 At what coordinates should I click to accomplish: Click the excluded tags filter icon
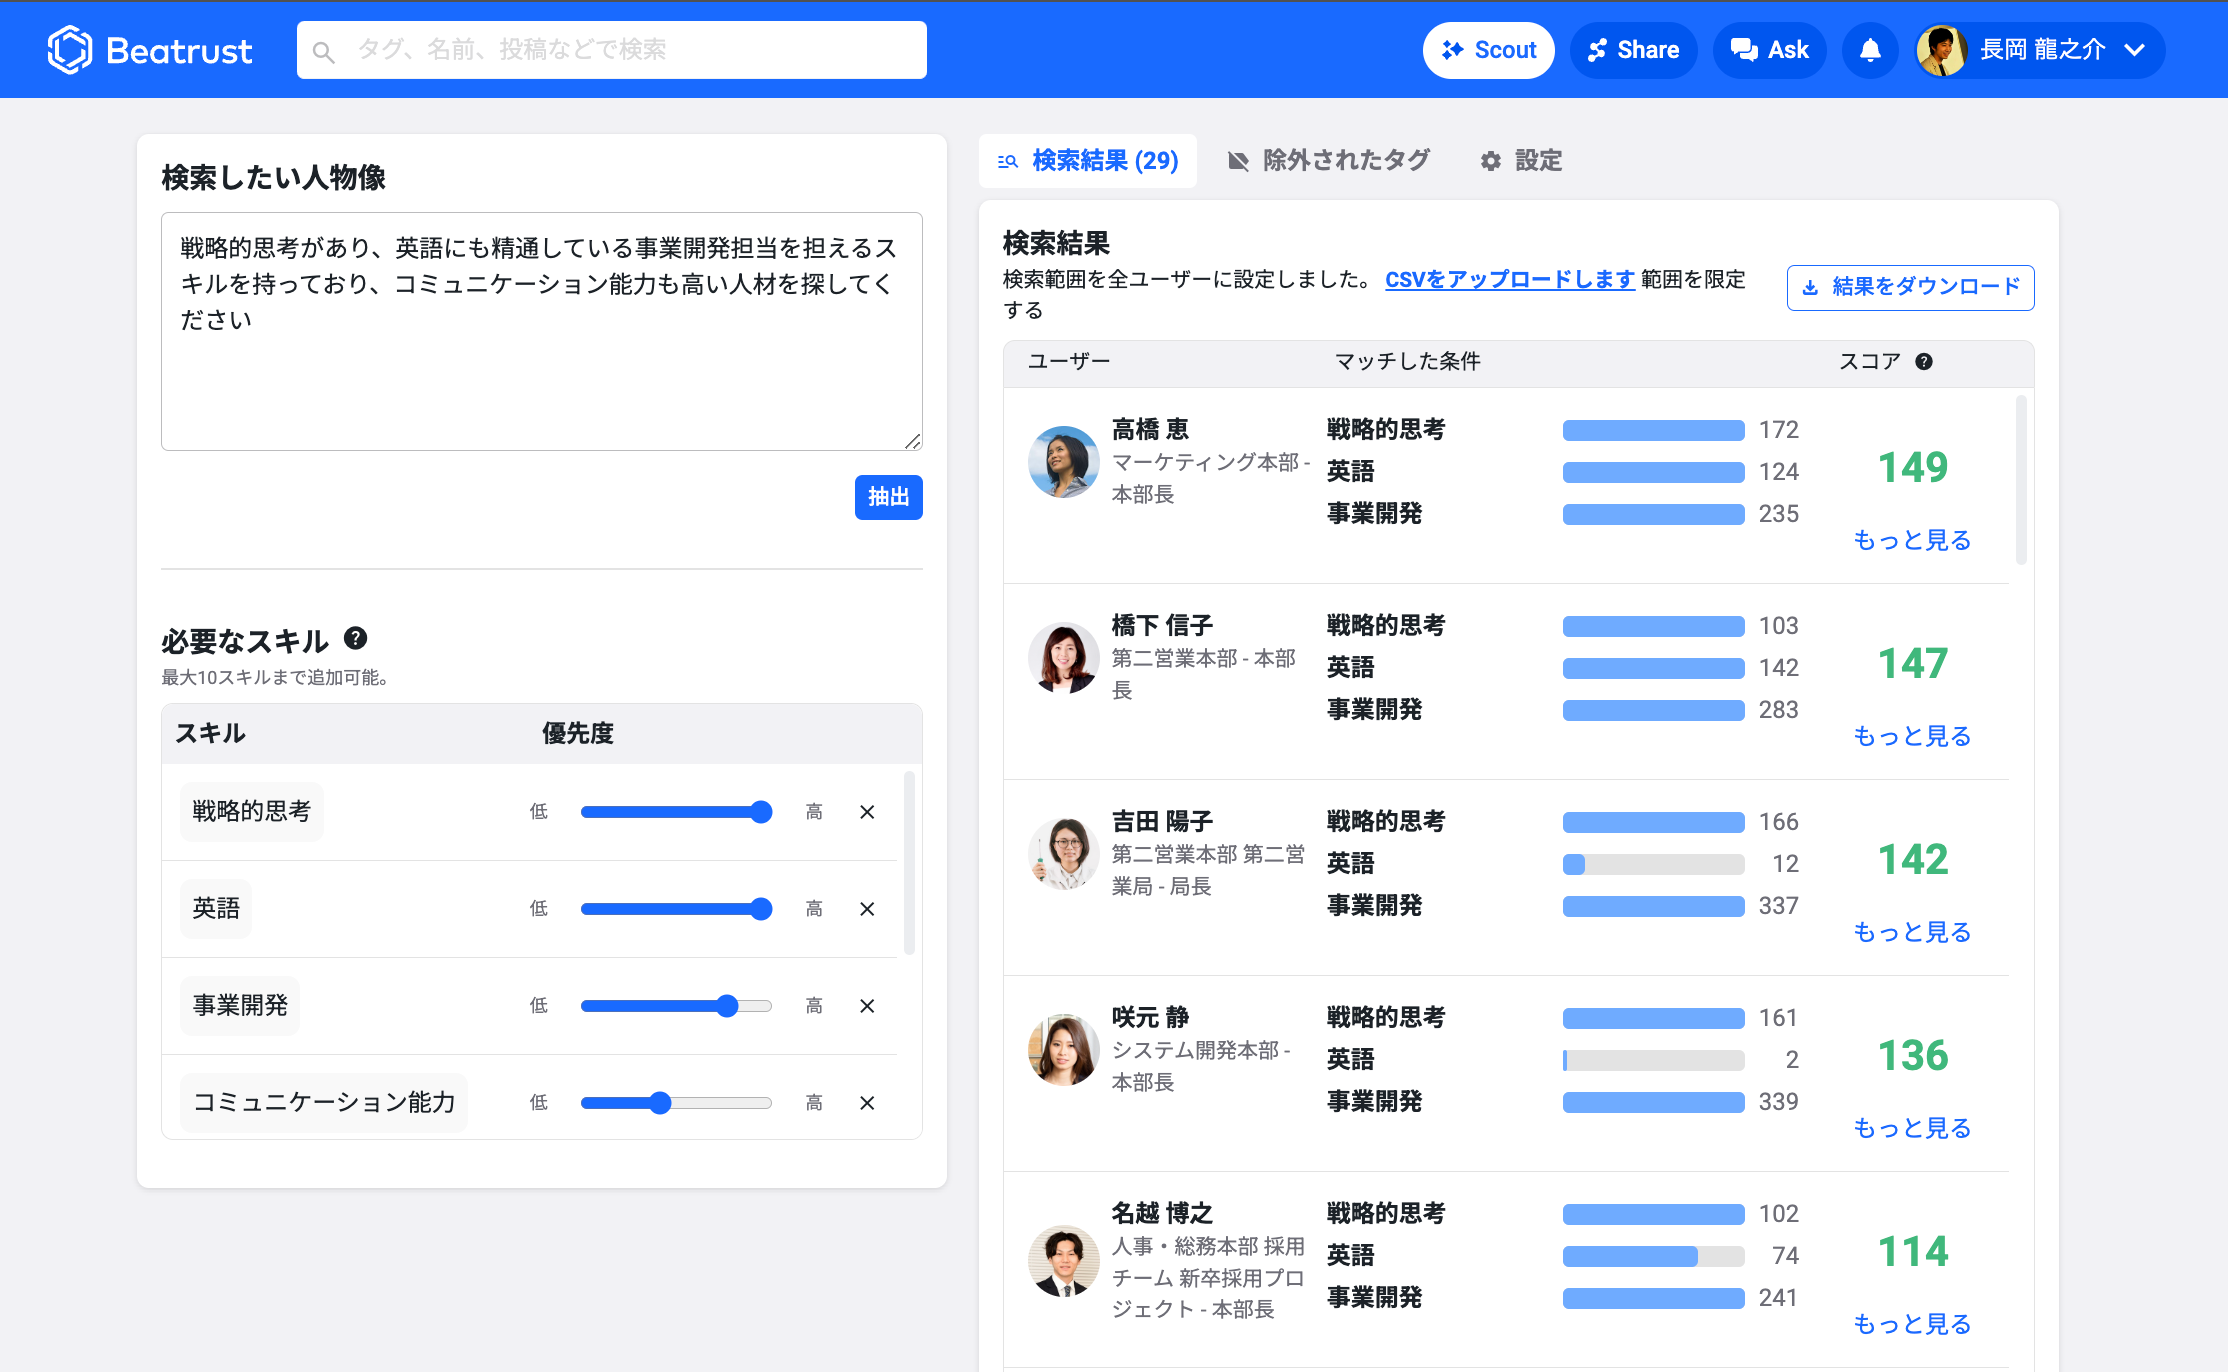pyautogui.click(x=1235, y=161)
